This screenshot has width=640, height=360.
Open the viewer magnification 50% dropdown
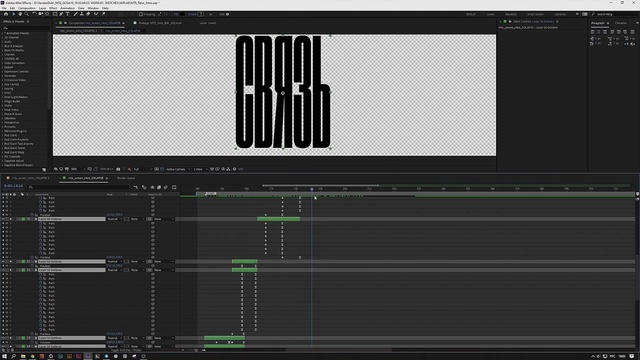click(x=77, y=169)
